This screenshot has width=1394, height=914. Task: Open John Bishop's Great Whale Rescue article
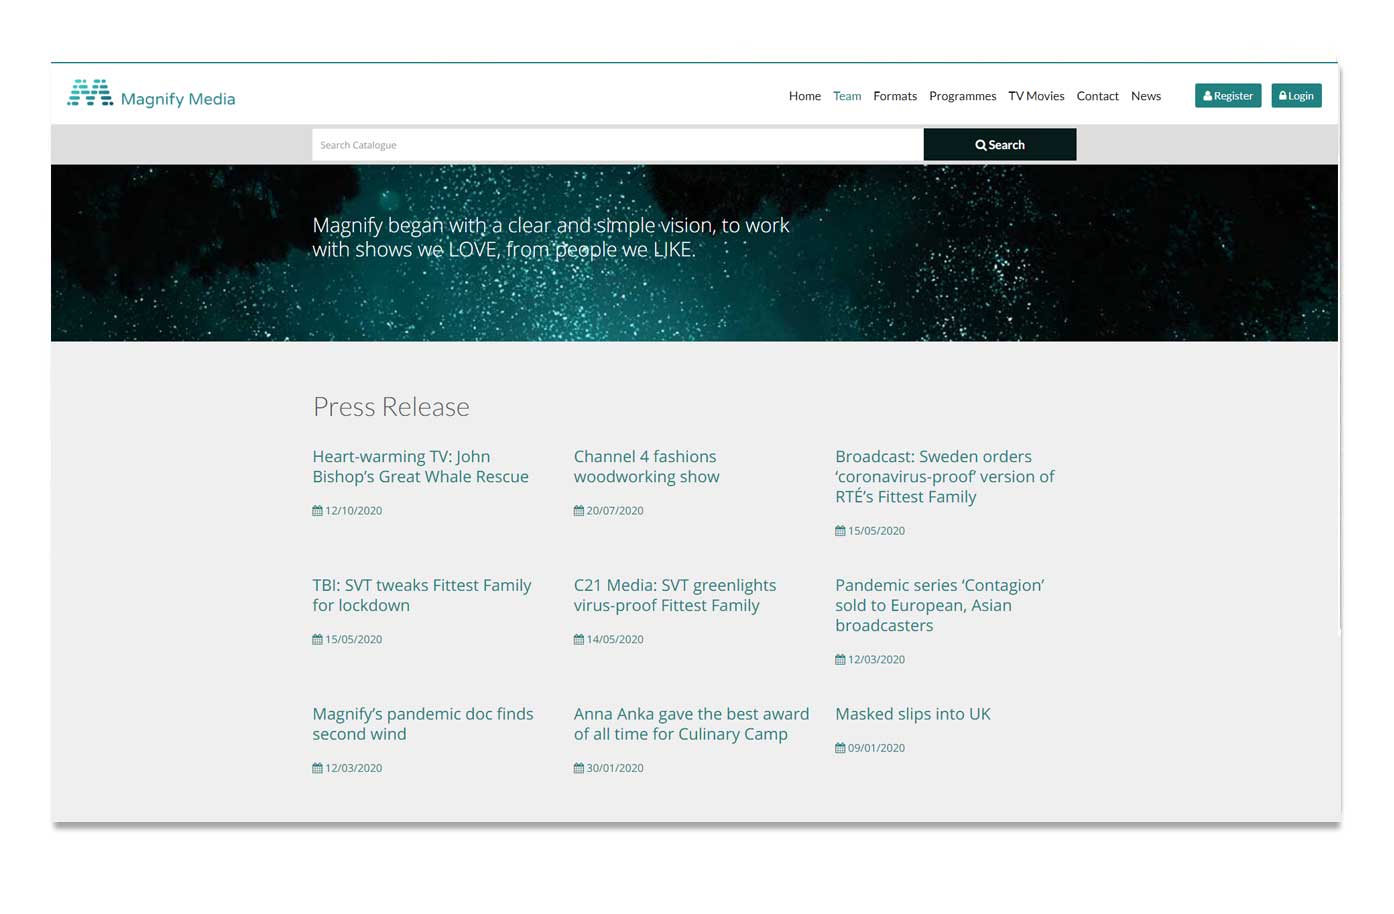coord(420,466)
